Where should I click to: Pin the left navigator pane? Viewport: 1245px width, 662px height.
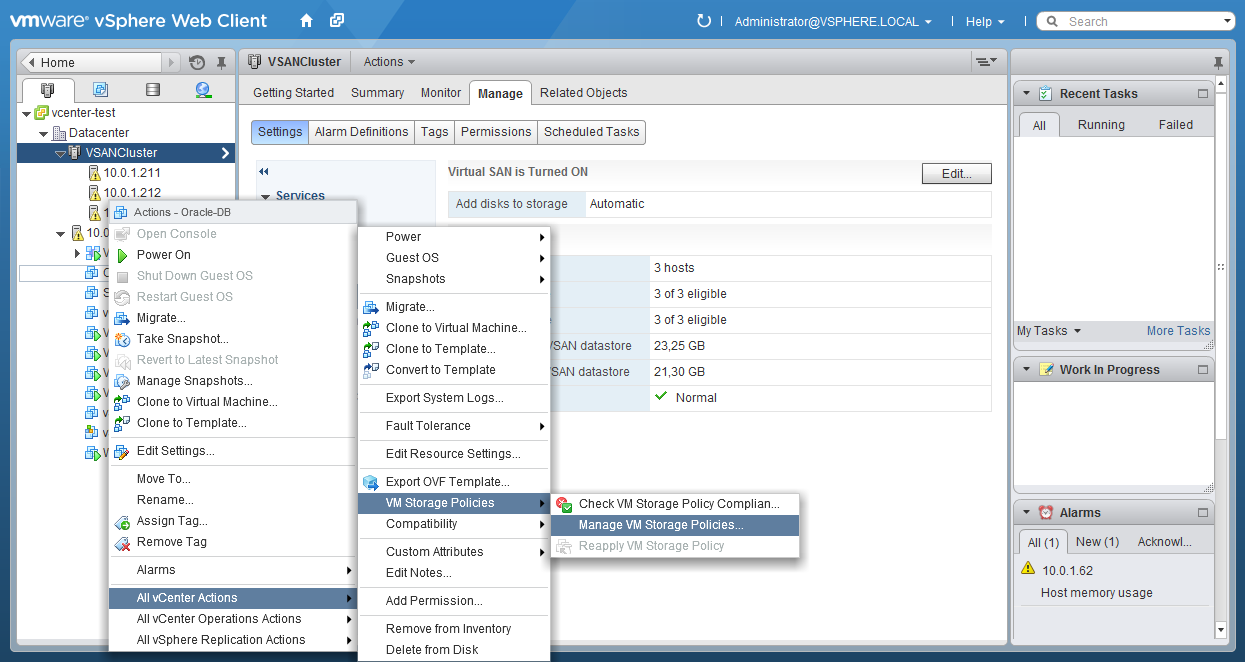pos(222,62)
